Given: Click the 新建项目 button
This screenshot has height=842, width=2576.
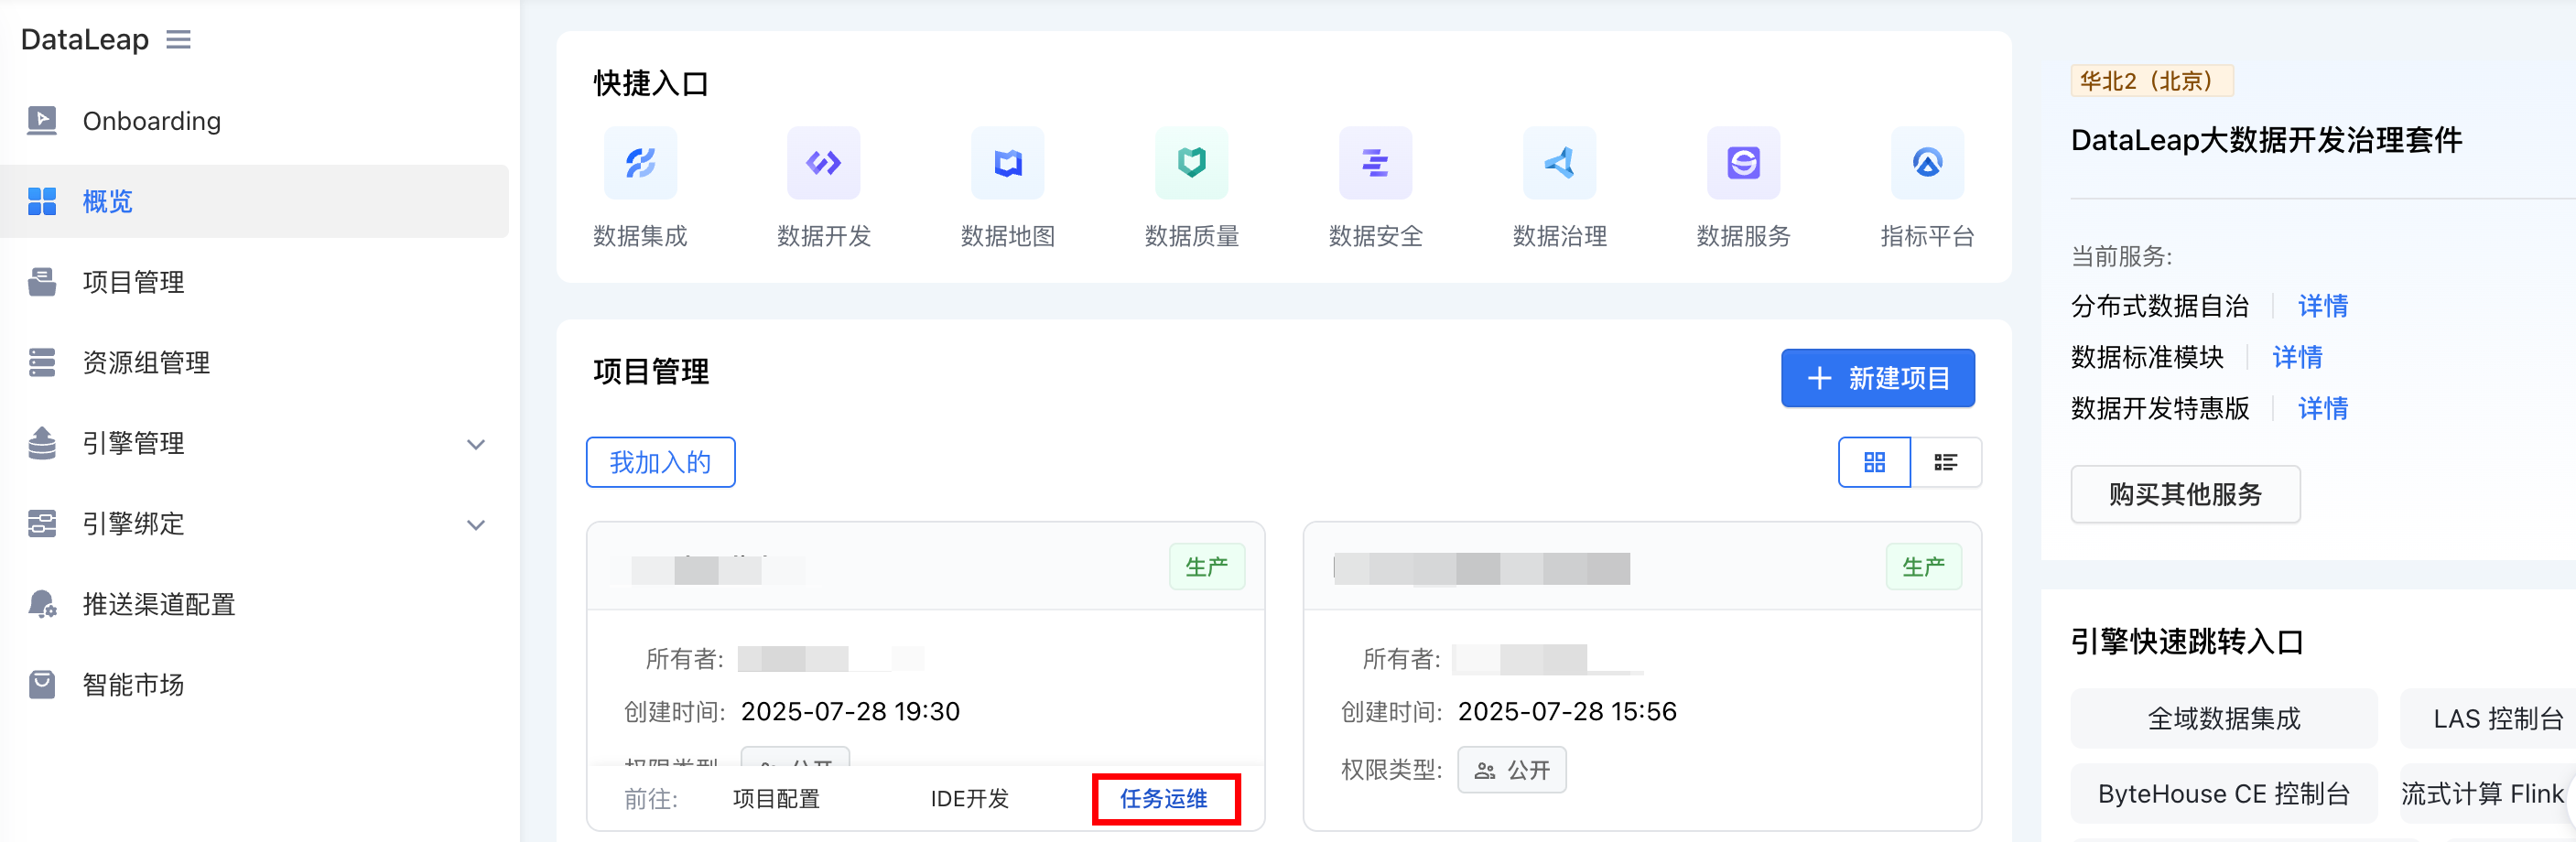Looking at the screenshot, I should point(1878,378).
